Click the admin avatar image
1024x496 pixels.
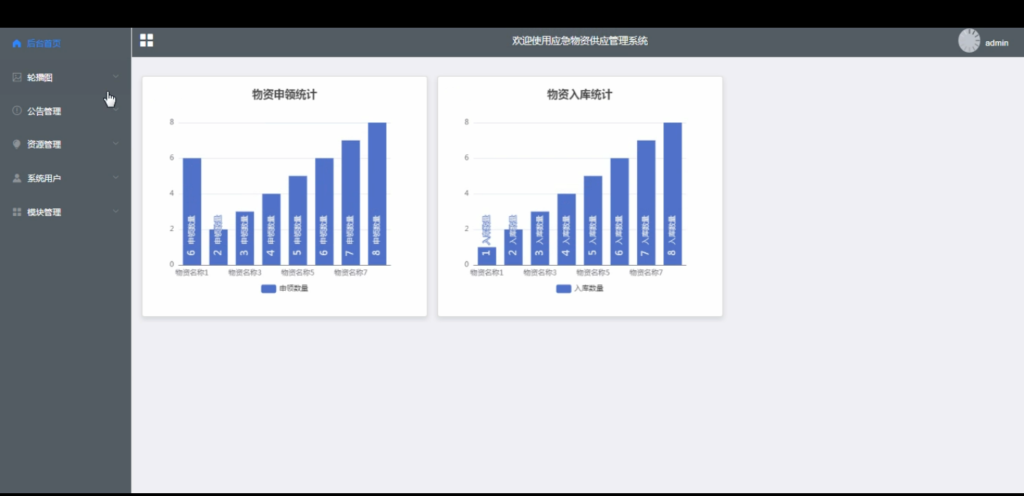click(969, 41)
